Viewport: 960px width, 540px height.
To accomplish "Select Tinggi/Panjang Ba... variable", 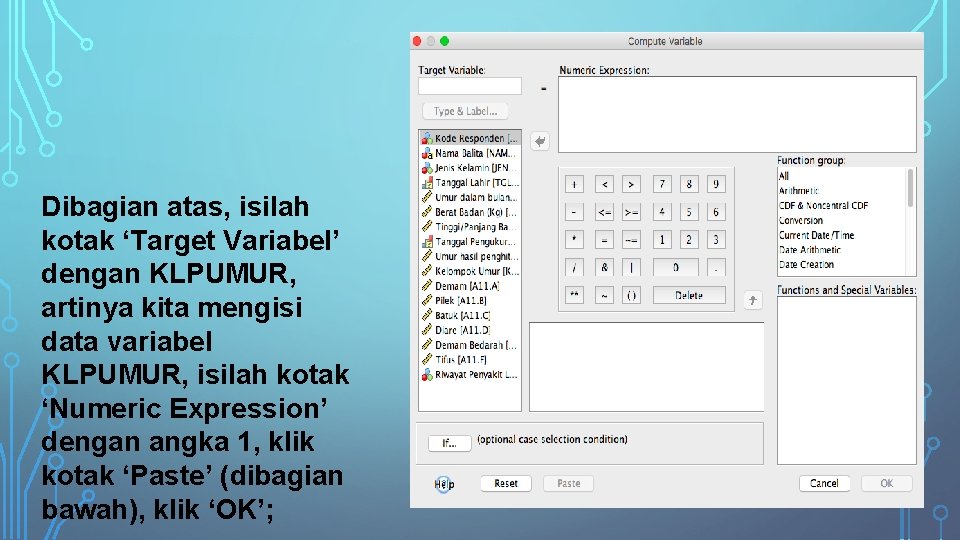I will [470, 227].
